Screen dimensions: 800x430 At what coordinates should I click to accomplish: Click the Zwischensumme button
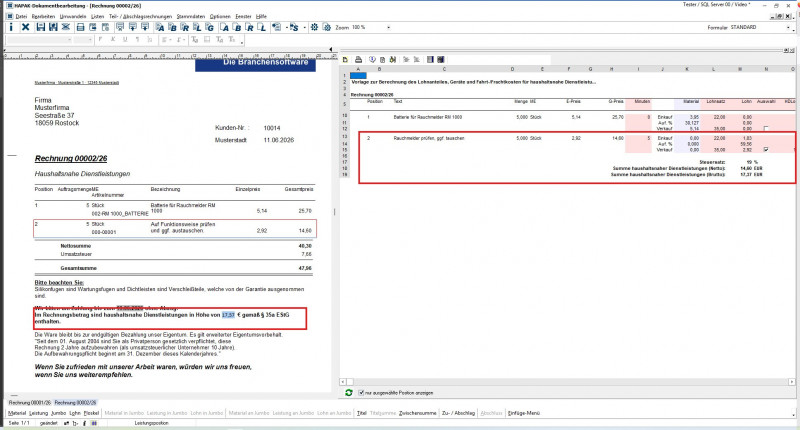click(x=417, y=413)
